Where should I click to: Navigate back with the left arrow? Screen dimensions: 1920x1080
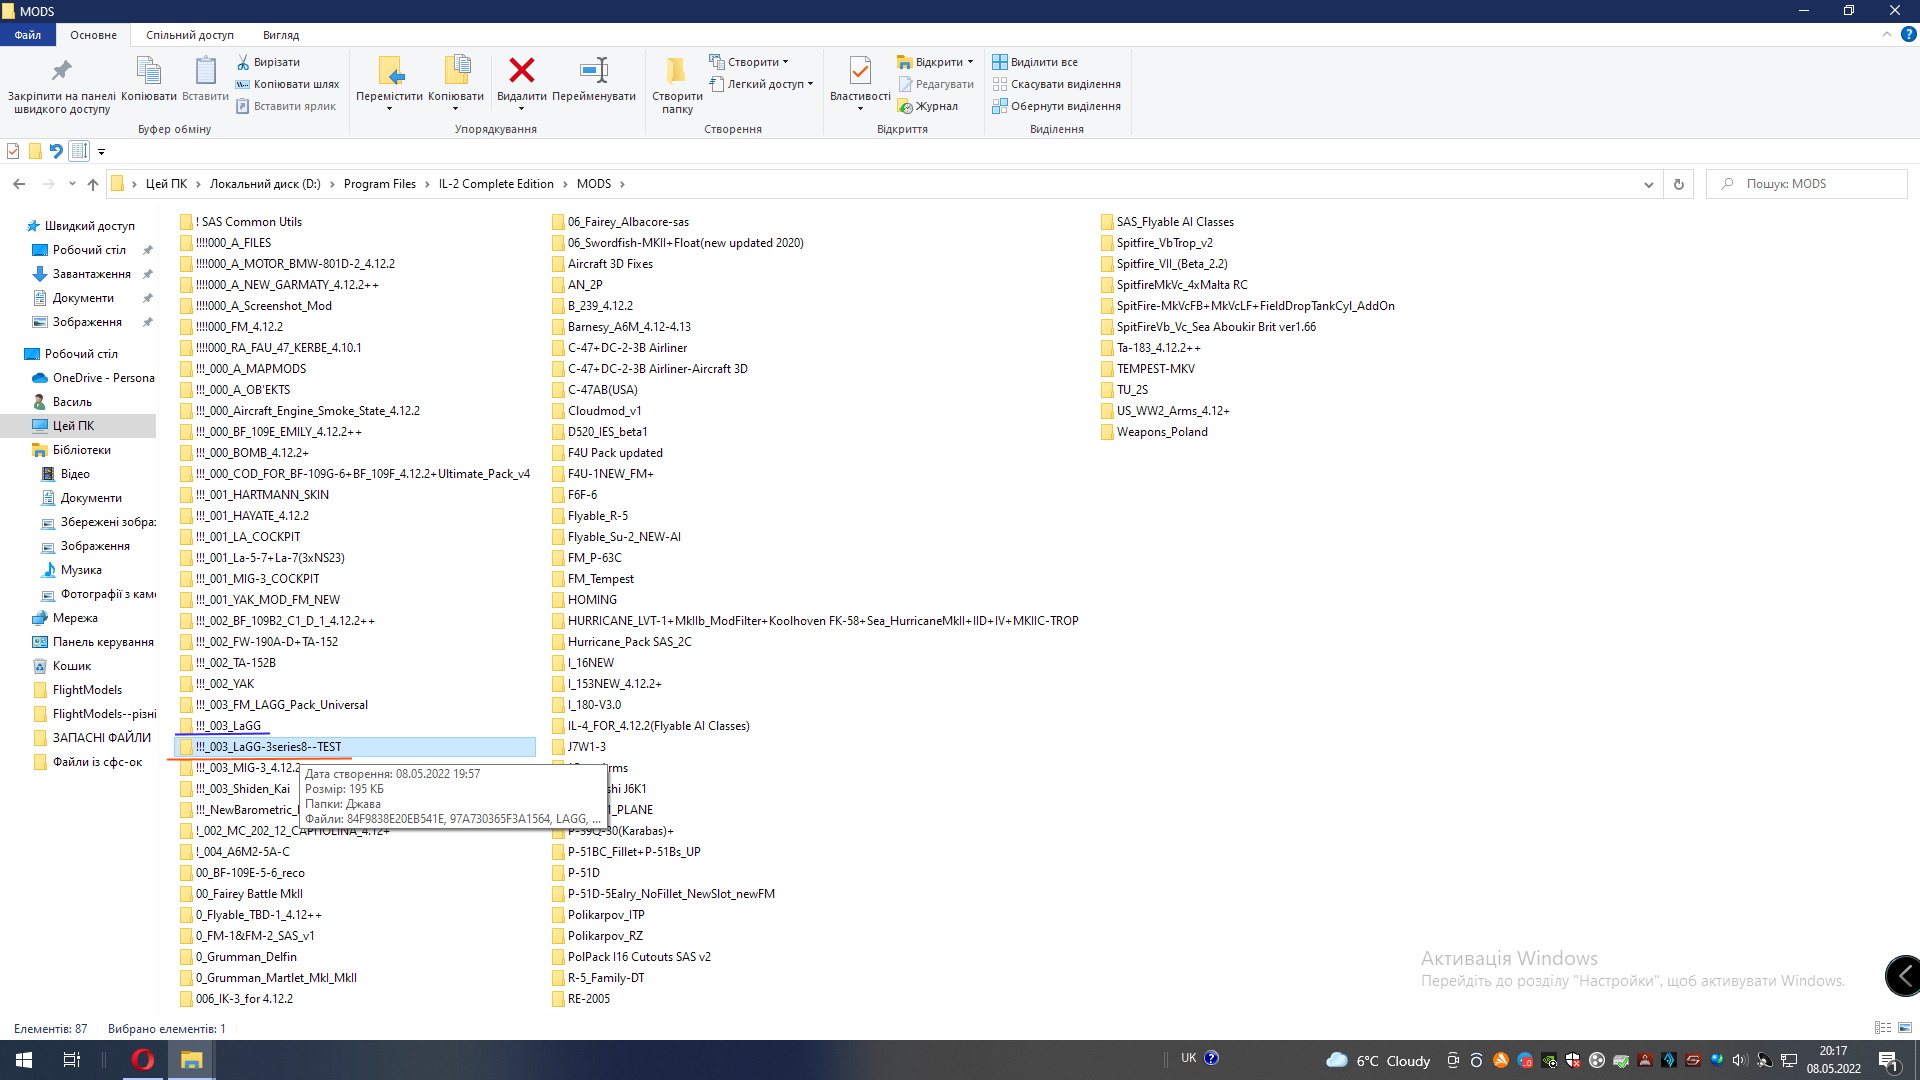(x=19, y=184)
